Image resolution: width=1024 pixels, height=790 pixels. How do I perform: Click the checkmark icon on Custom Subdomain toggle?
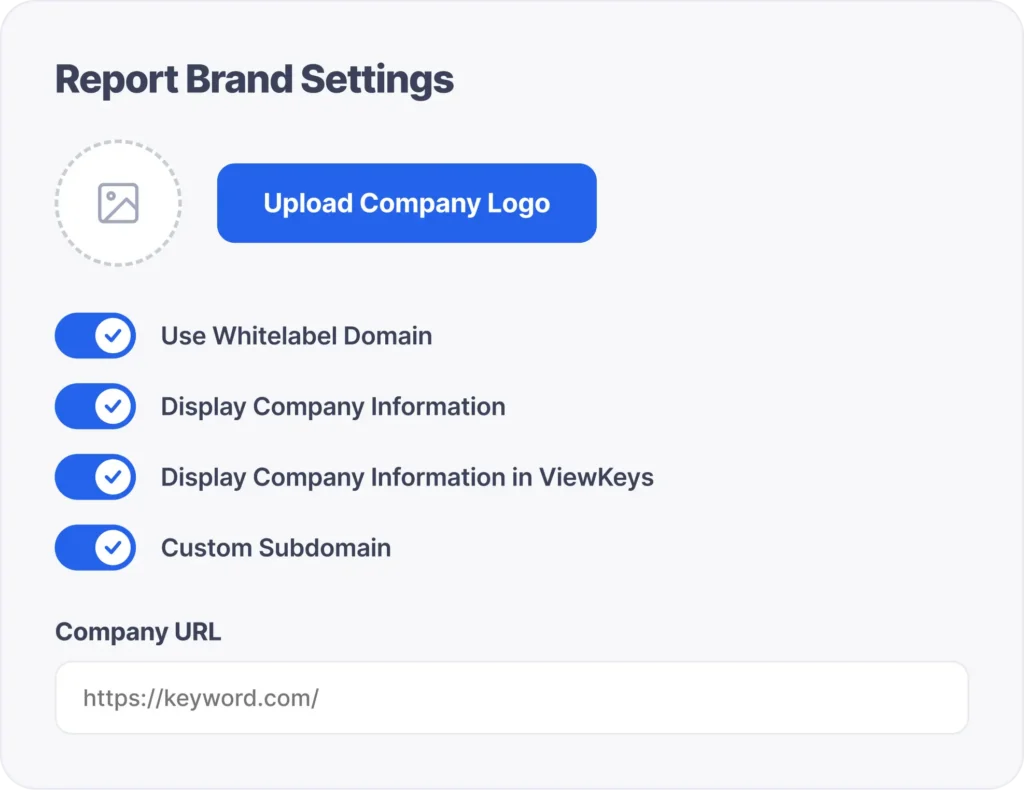click(113, 548)
